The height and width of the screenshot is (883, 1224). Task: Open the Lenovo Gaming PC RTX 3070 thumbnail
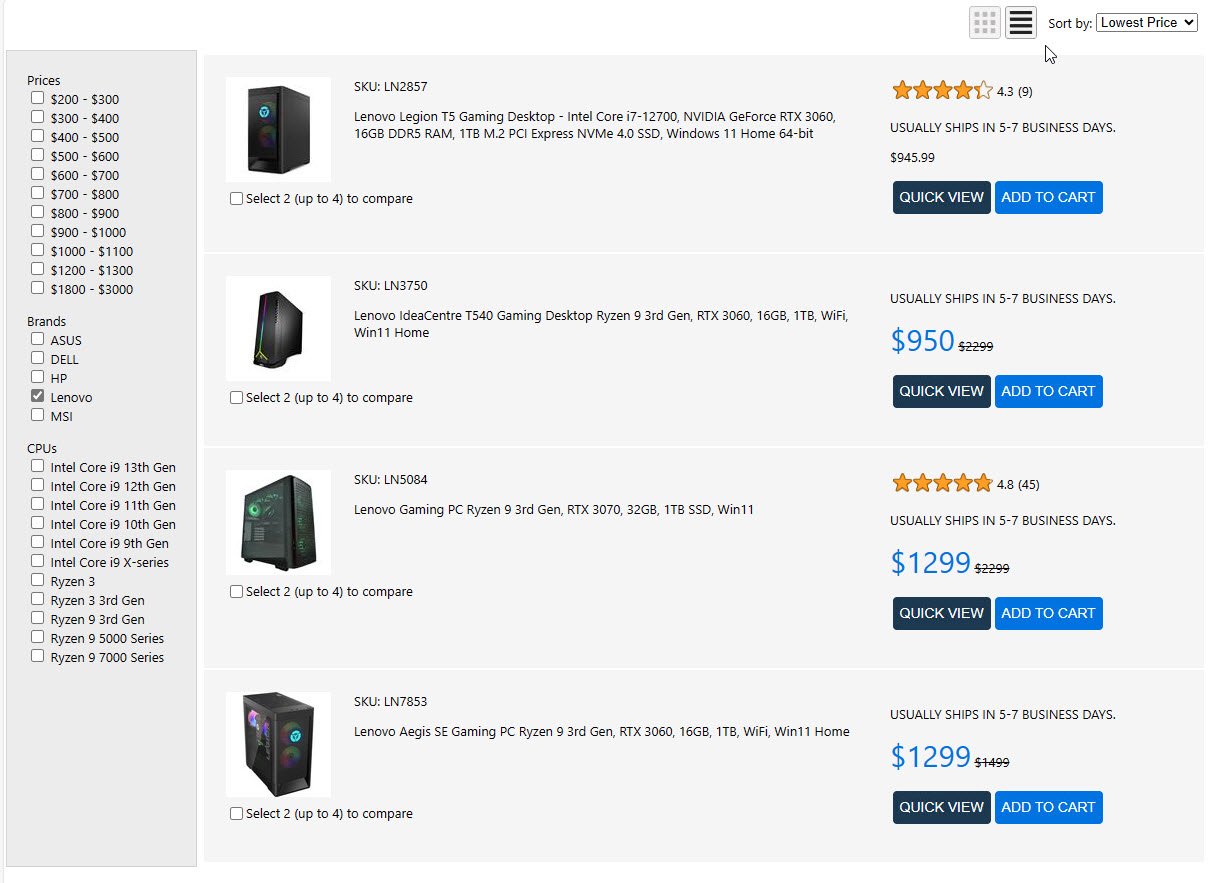point(278,522)
